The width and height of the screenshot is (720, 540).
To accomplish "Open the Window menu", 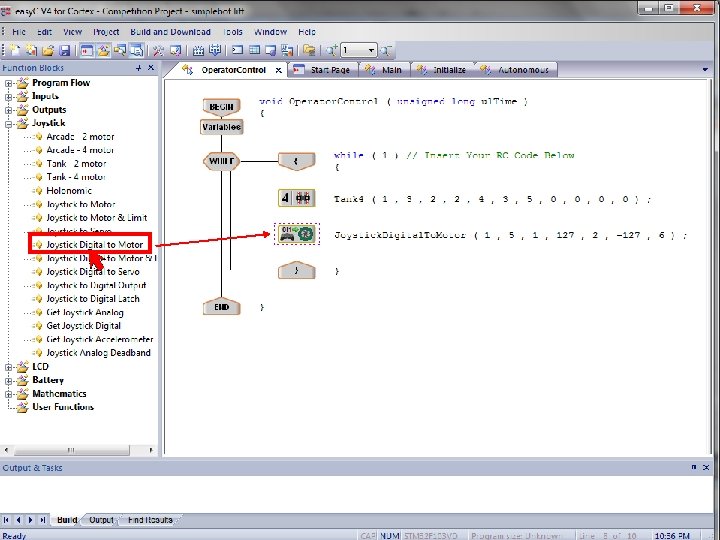I will (x=270, y=32).
